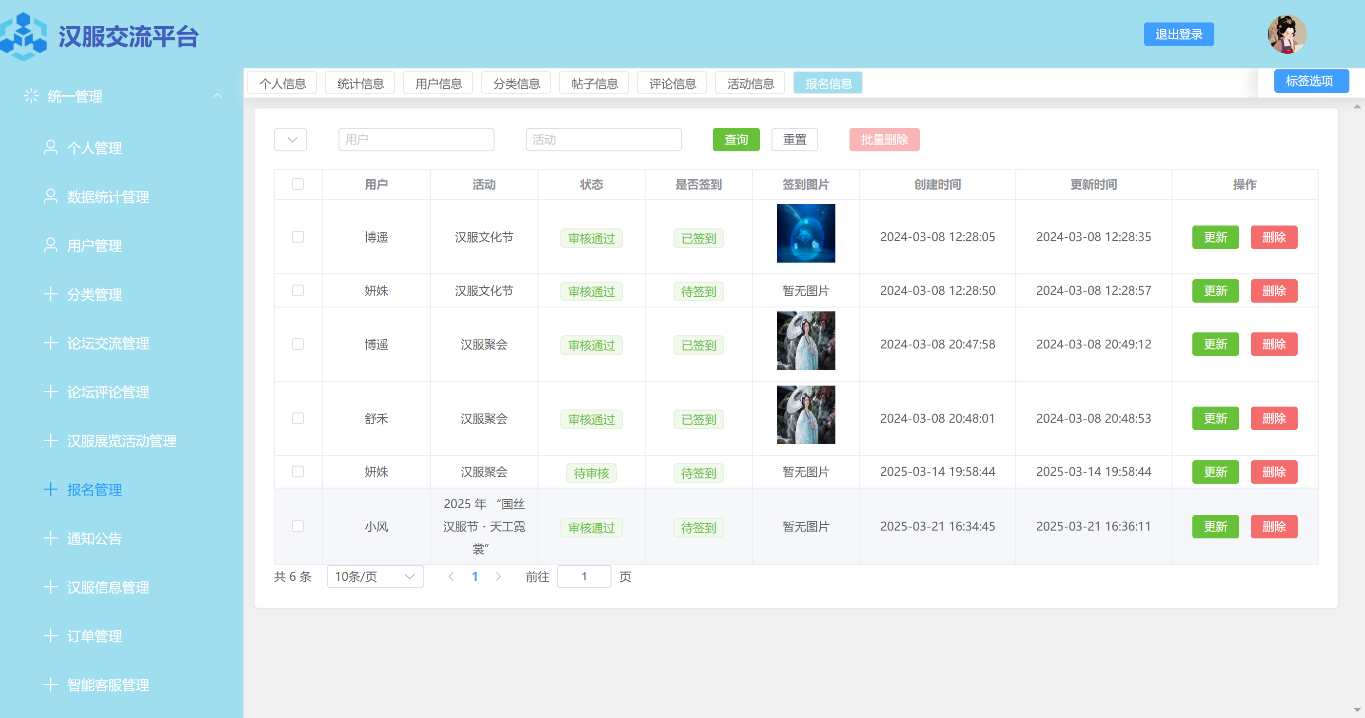Click the plus icon beside 订单管理

click(x=50, y=636)
